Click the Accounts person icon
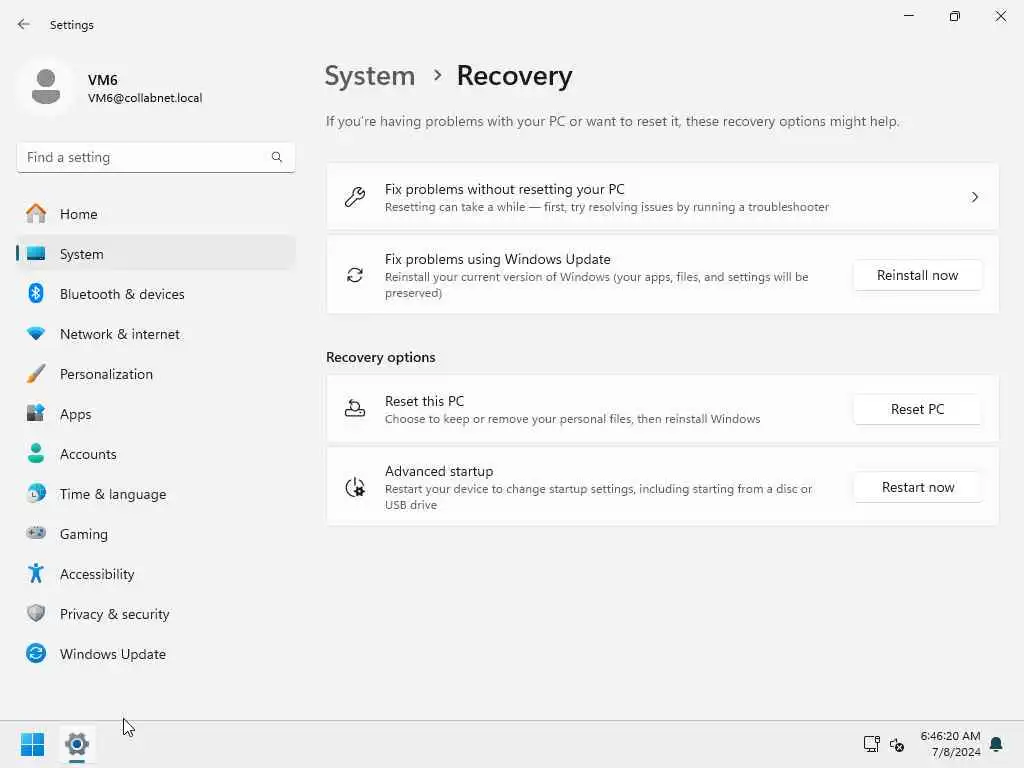The width and height of the screenshot is (1024, 768). click(x=36, y=453)
